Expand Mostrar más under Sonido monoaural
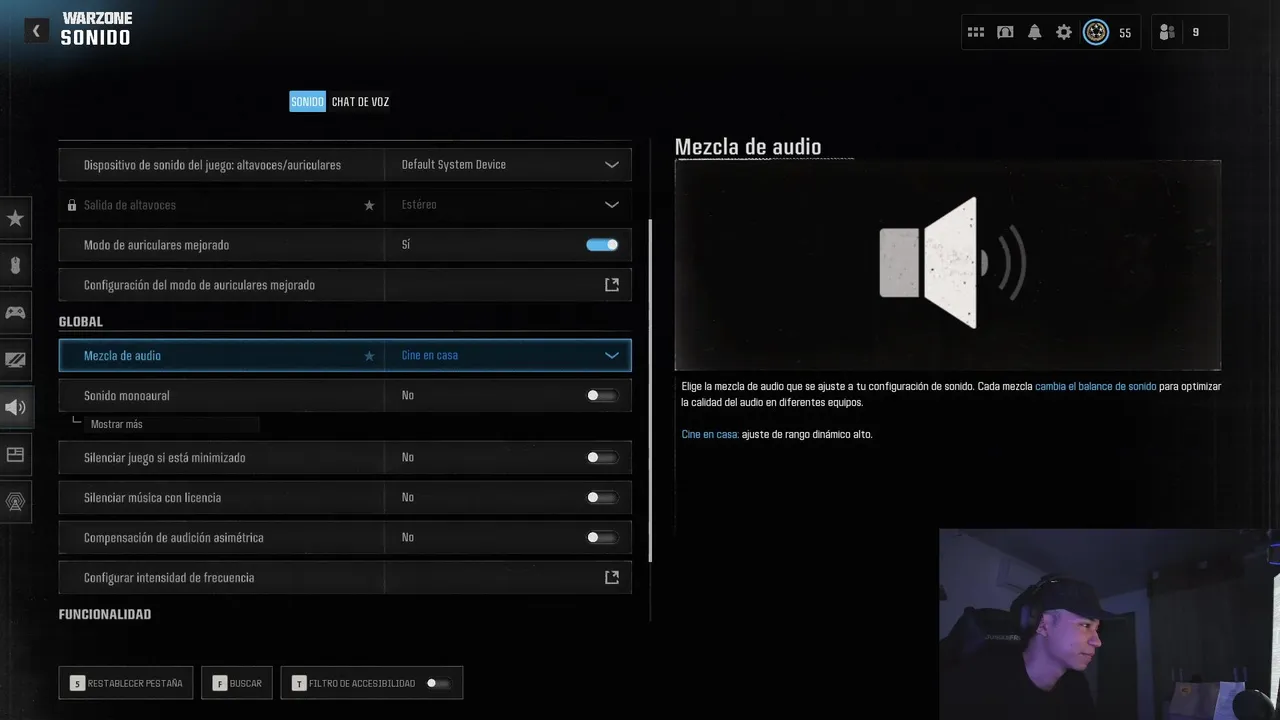Viewport: 1280px width, 720px height. [x=116, y=424]
